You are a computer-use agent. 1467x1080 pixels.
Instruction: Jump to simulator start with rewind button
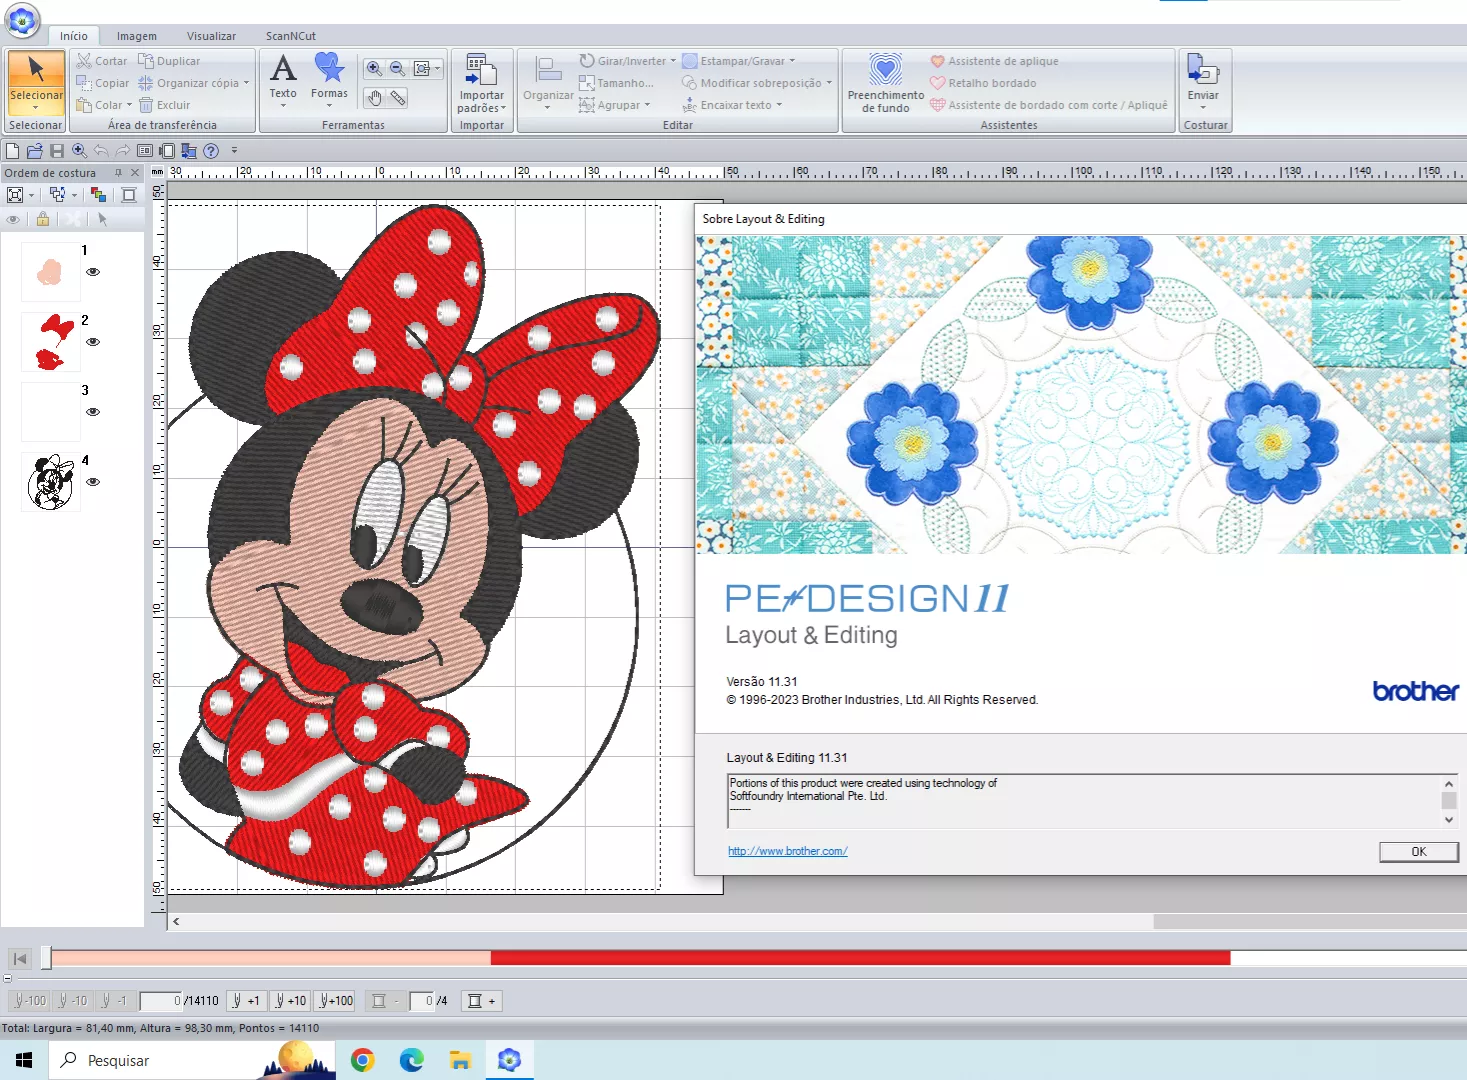click(20, 958)
